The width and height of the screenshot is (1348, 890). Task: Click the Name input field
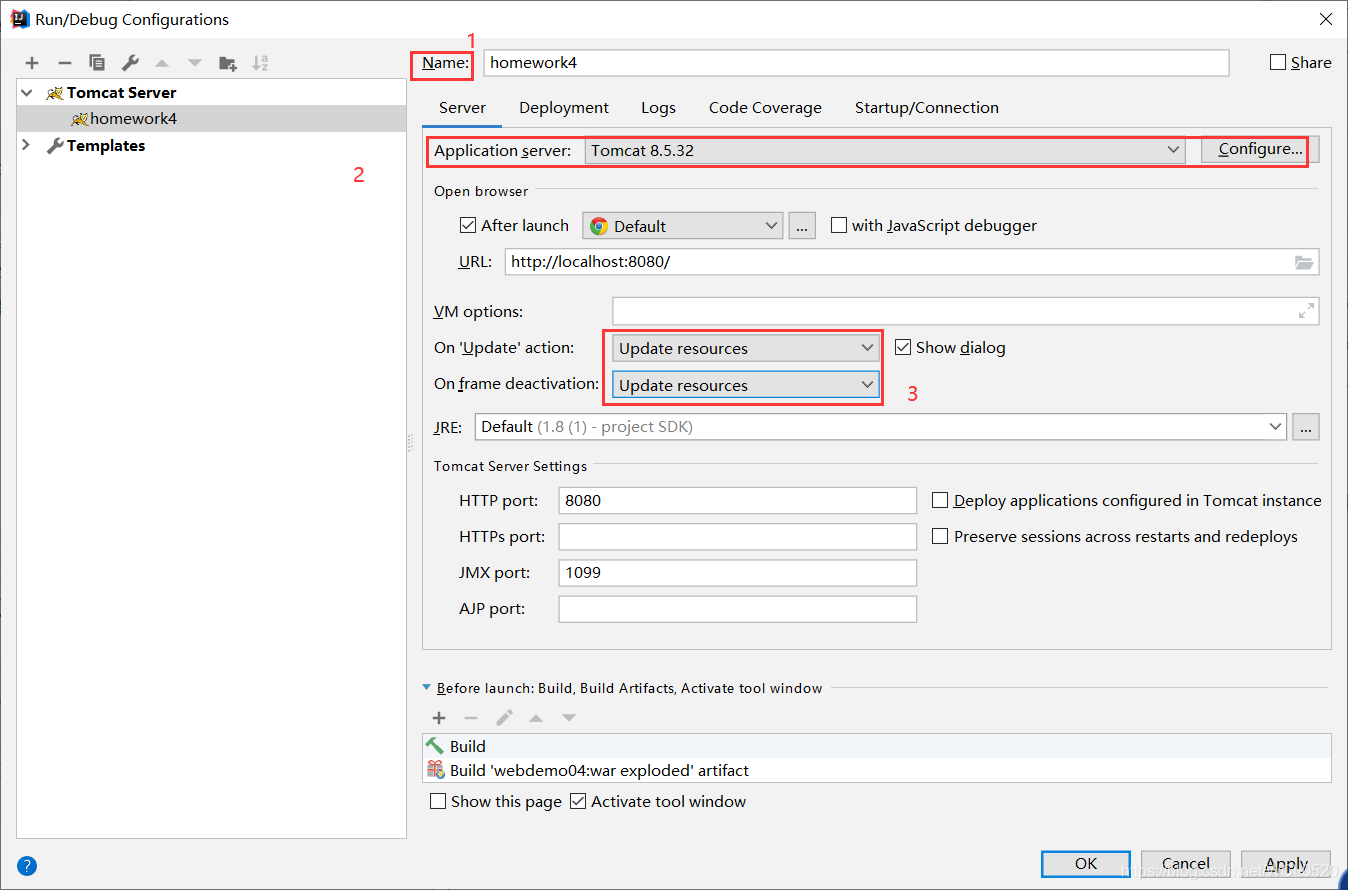click(856, 62)
